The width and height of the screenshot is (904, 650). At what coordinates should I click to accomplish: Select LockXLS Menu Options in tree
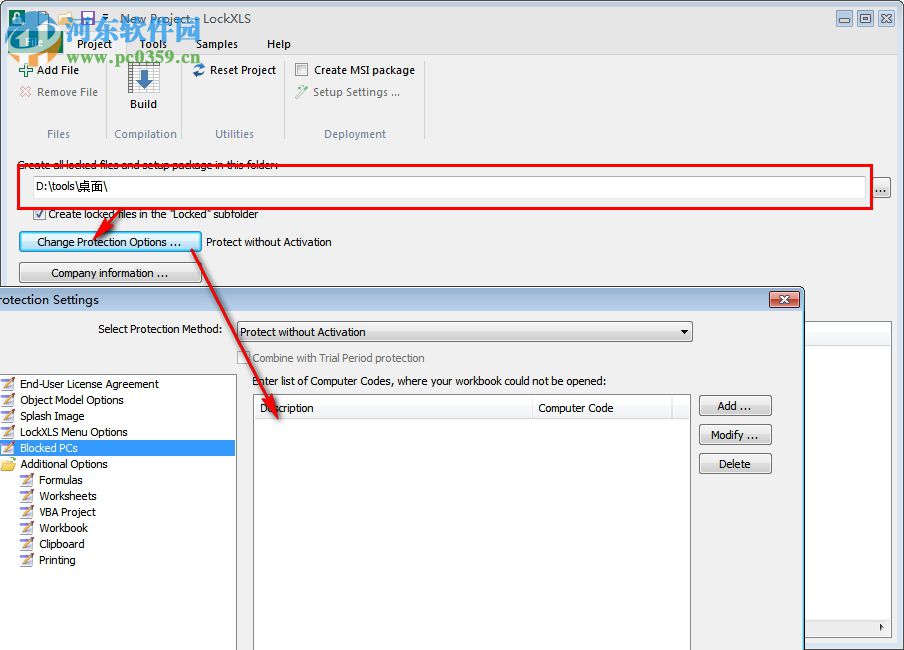pyautogui.click(x=73, y=432)
